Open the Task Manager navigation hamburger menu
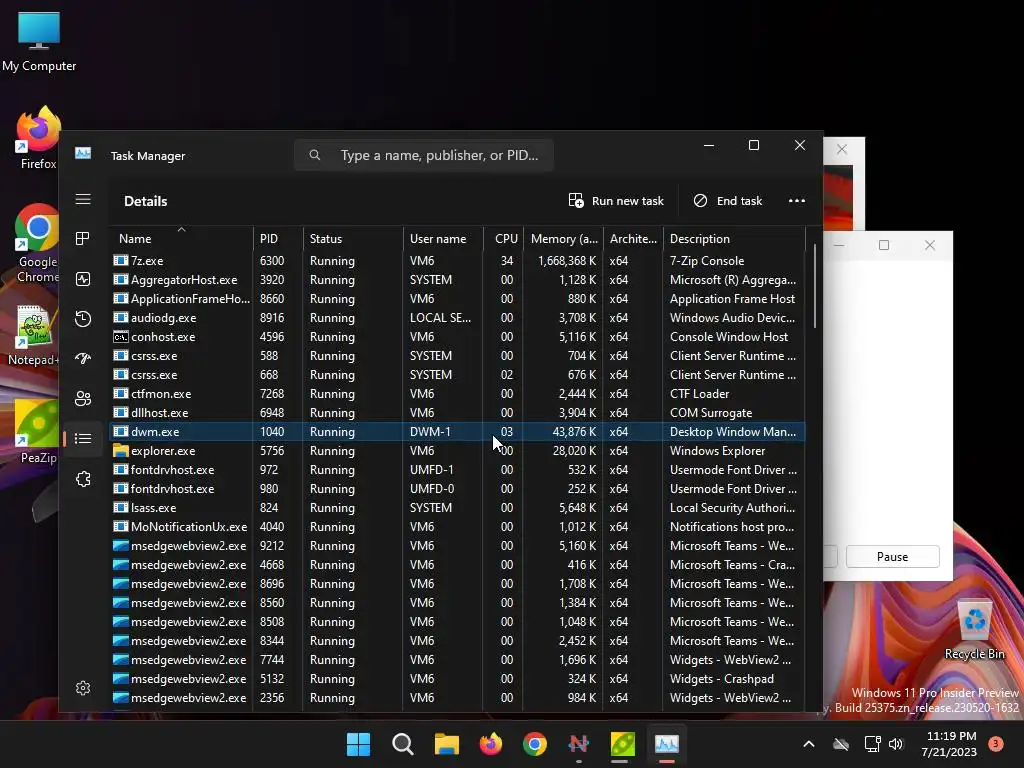Screen dimensions: 1024x768 point(83,199)
